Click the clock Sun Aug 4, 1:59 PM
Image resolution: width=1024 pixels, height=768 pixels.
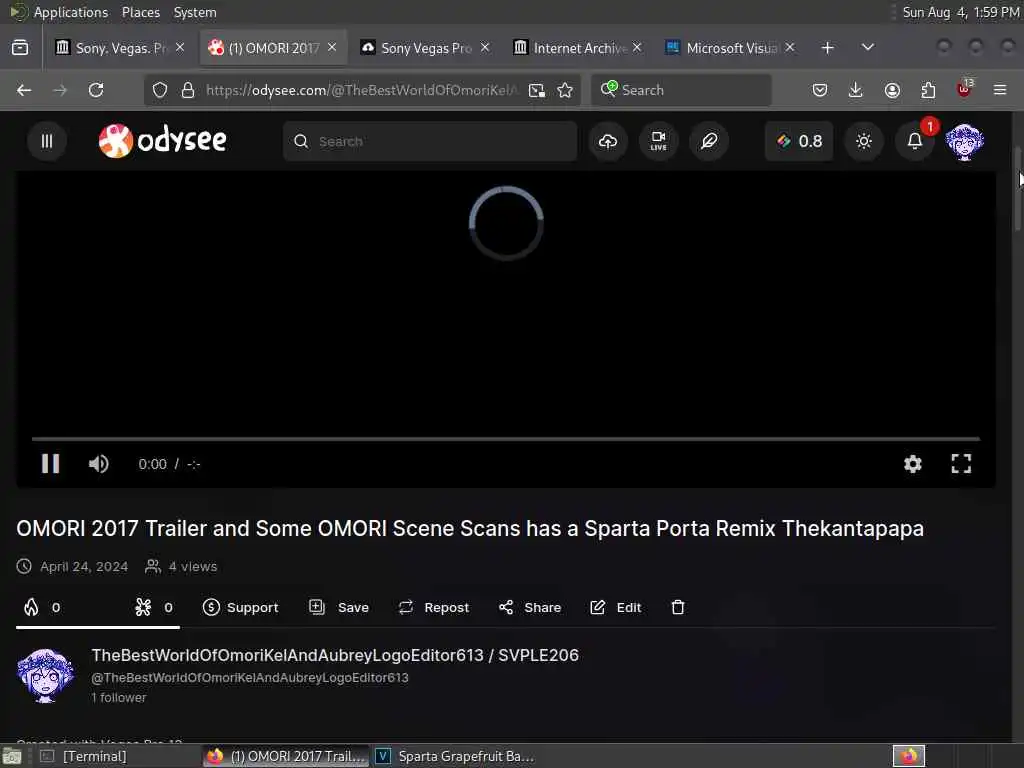click(961, 12)
